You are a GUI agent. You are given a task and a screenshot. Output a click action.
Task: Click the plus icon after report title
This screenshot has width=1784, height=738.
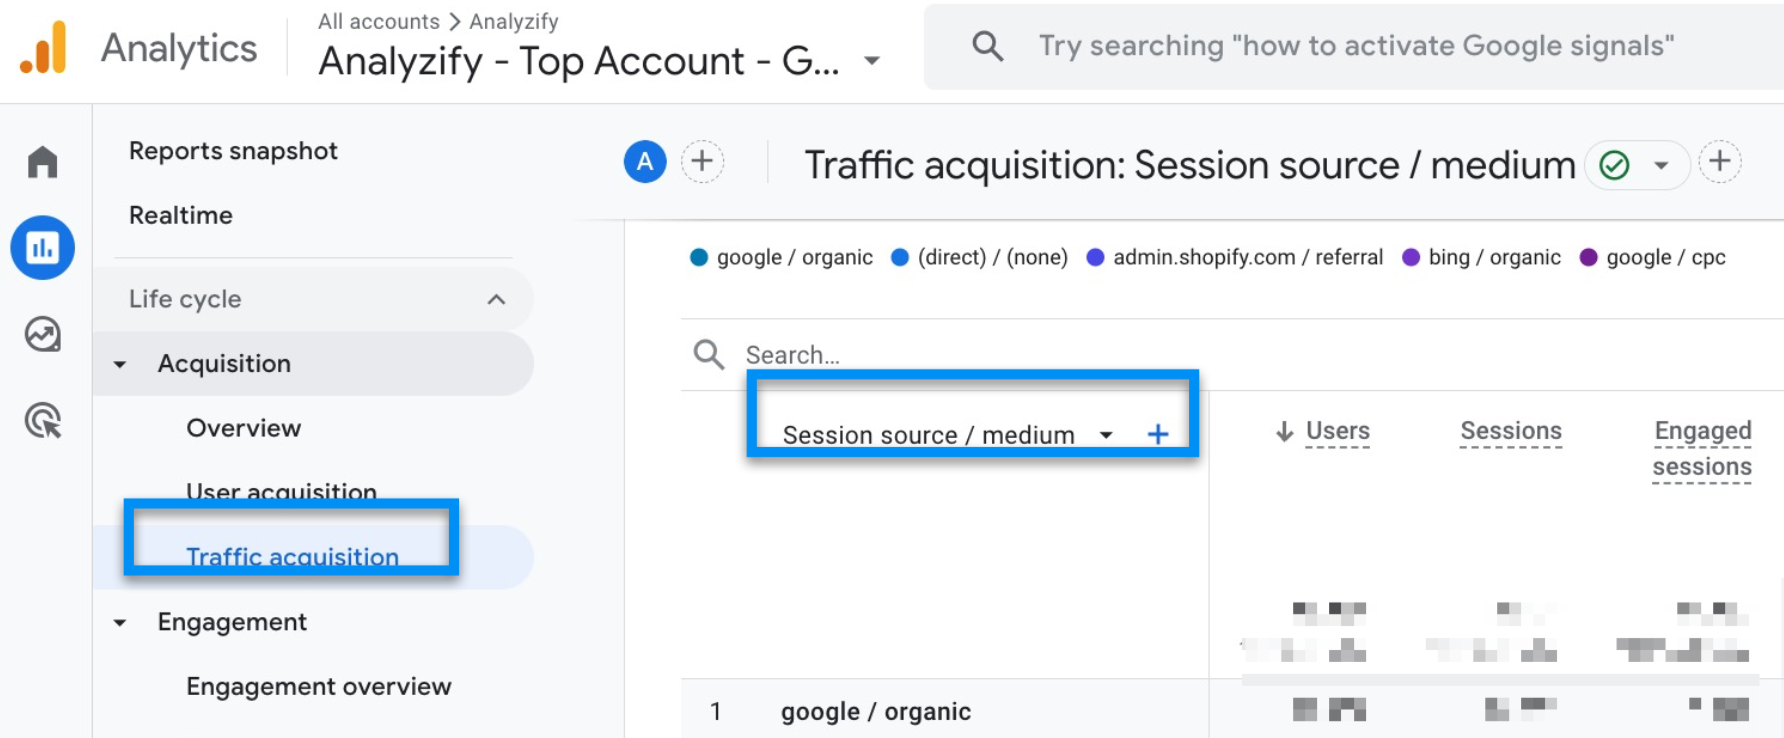point(1720,161)
